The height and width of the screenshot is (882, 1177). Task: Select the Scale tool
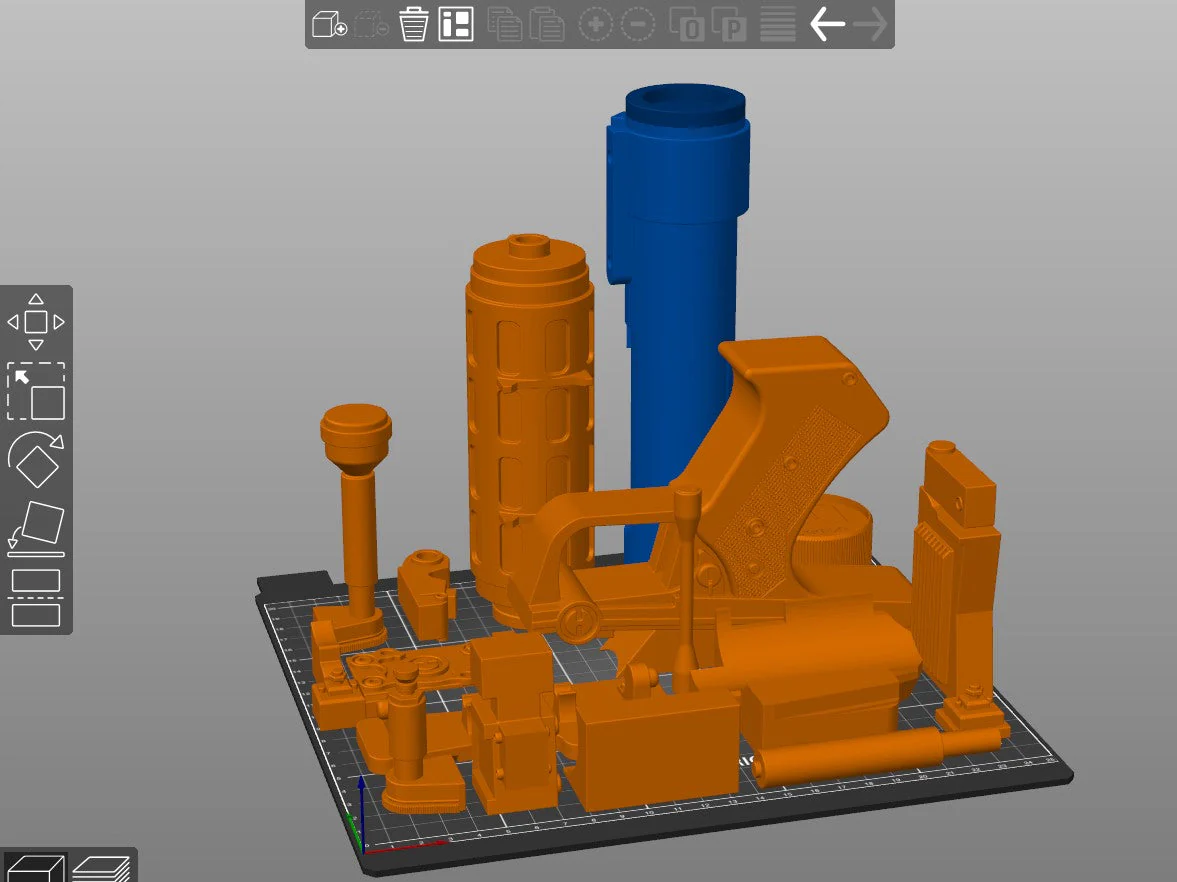click(x=36, y=391)
